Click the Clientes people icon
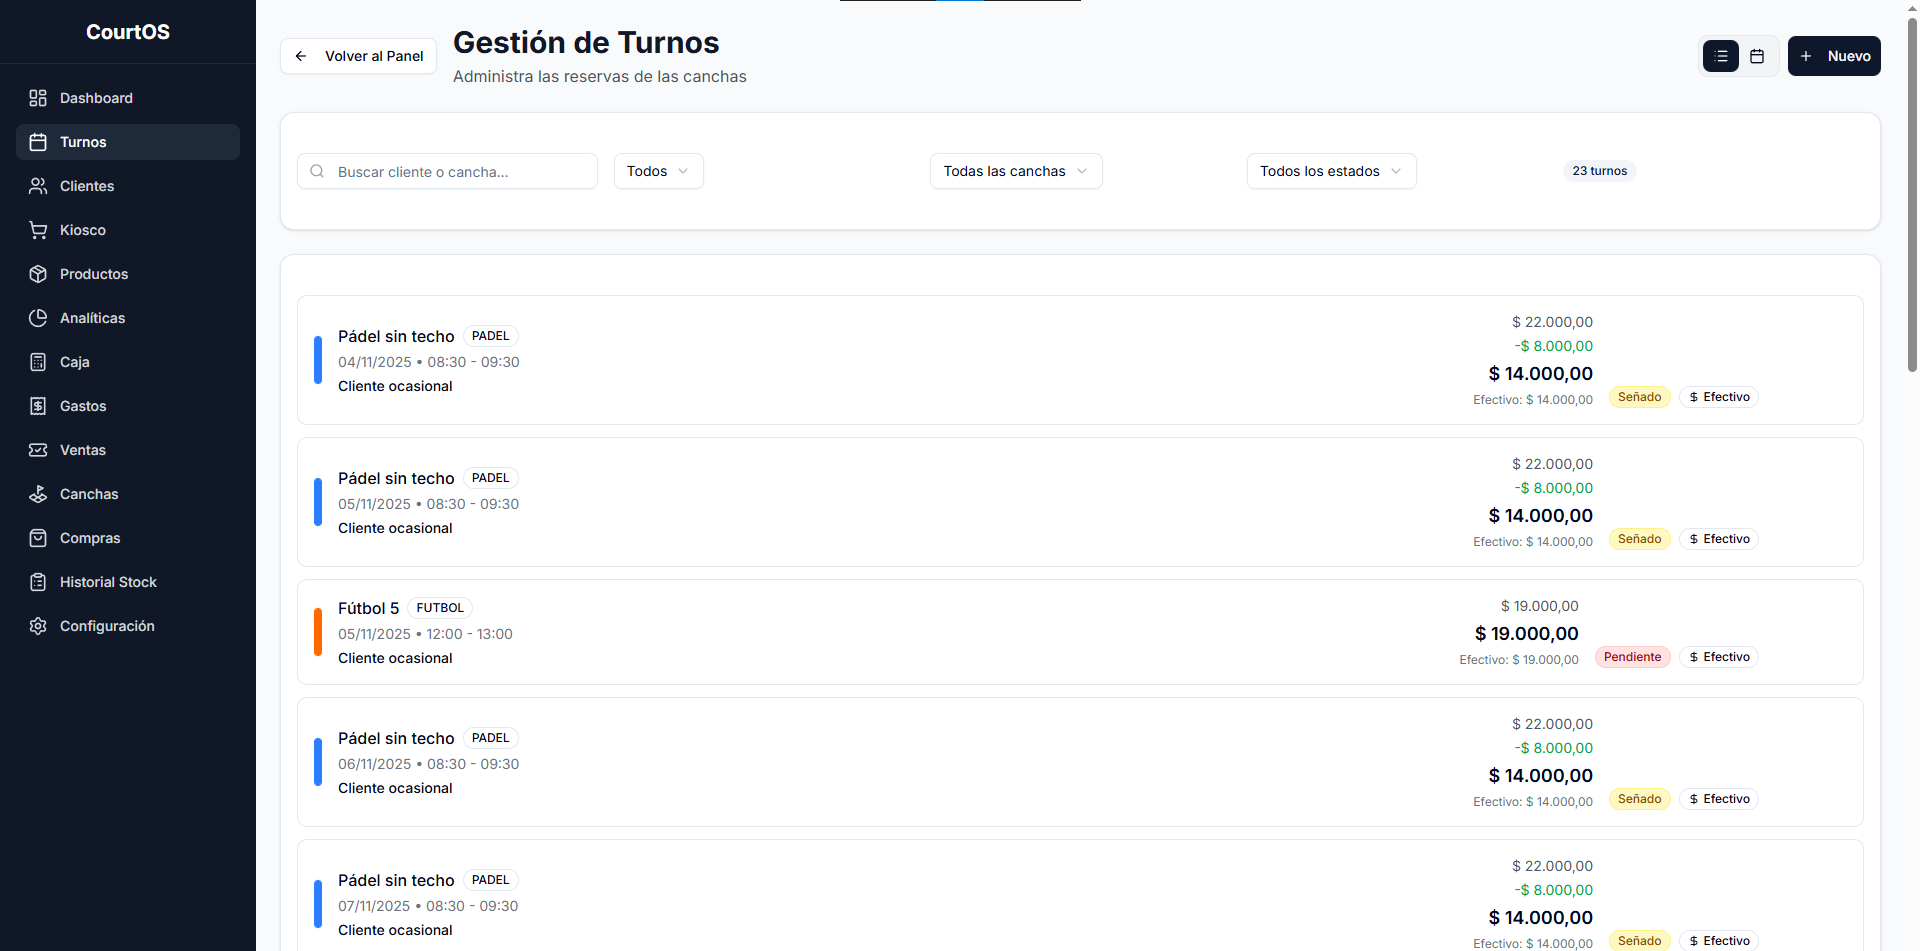The height and width of the screenshot is (951, 1920). 38,186
